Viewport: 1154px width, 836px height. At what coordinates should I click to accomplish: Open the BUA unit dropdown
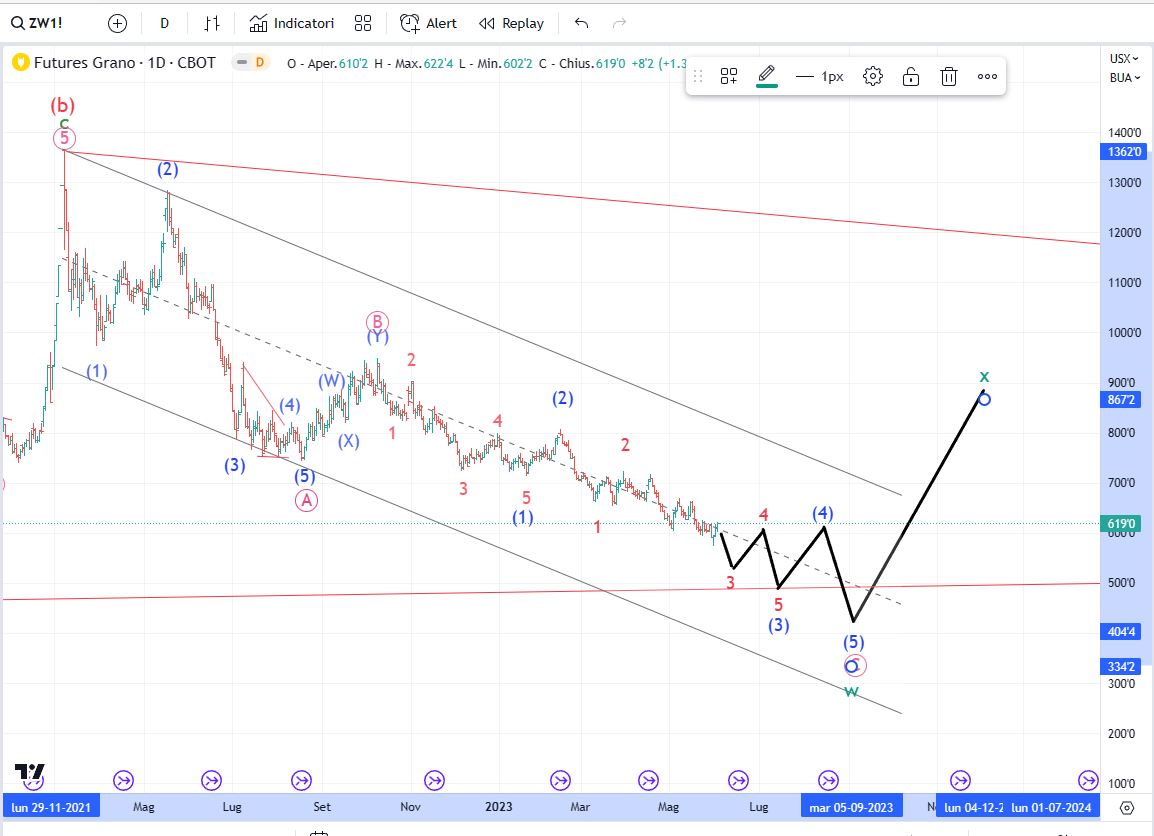tap(1124, 77)
